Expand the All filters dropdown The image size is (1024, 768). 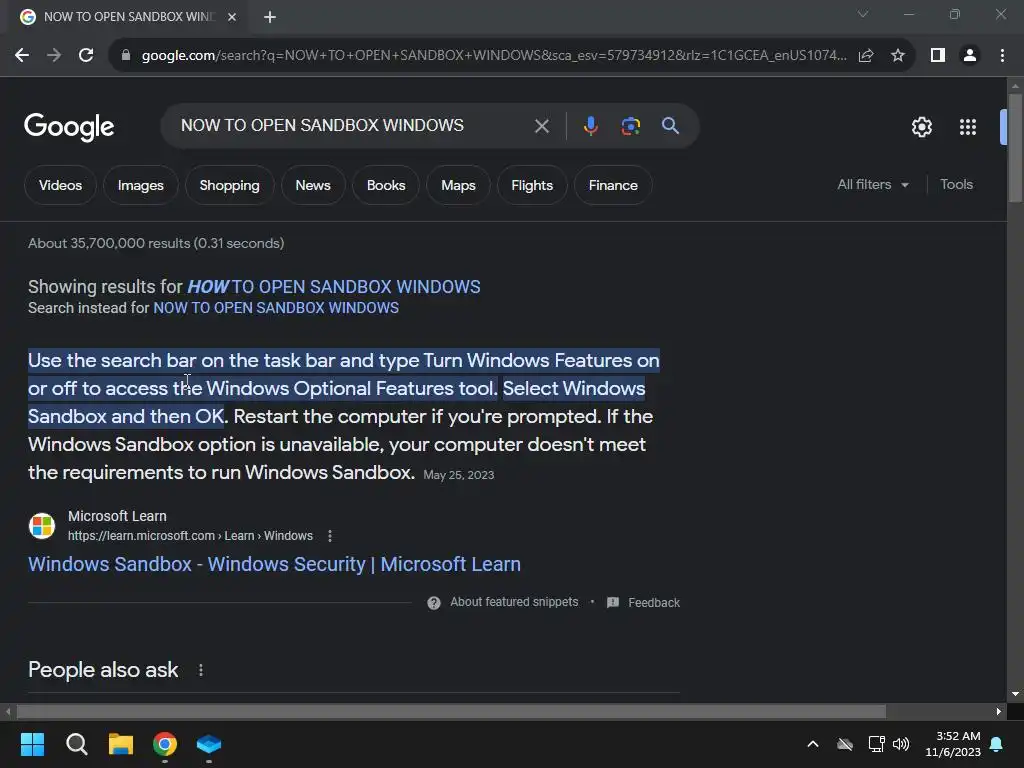(x=873, y=185)
